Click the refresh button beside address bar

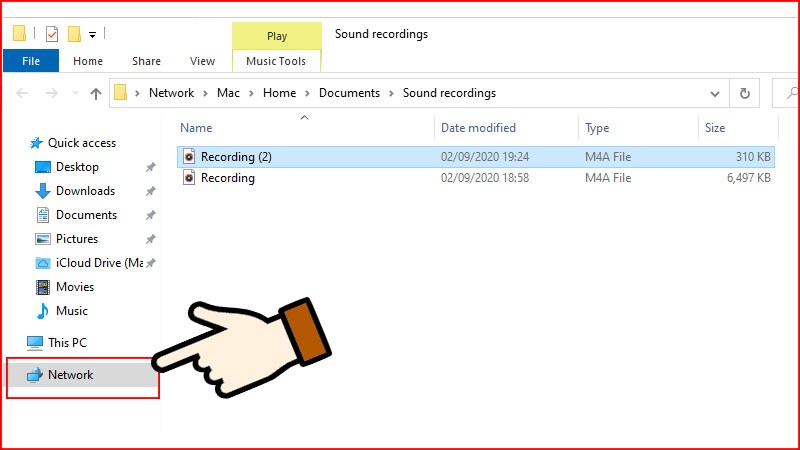tap(744, 93)
